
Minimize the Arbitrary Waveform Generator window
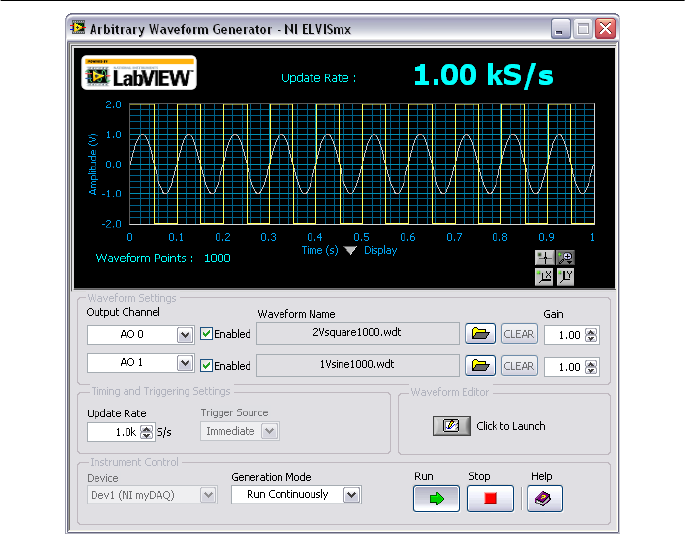click(560, 29)
